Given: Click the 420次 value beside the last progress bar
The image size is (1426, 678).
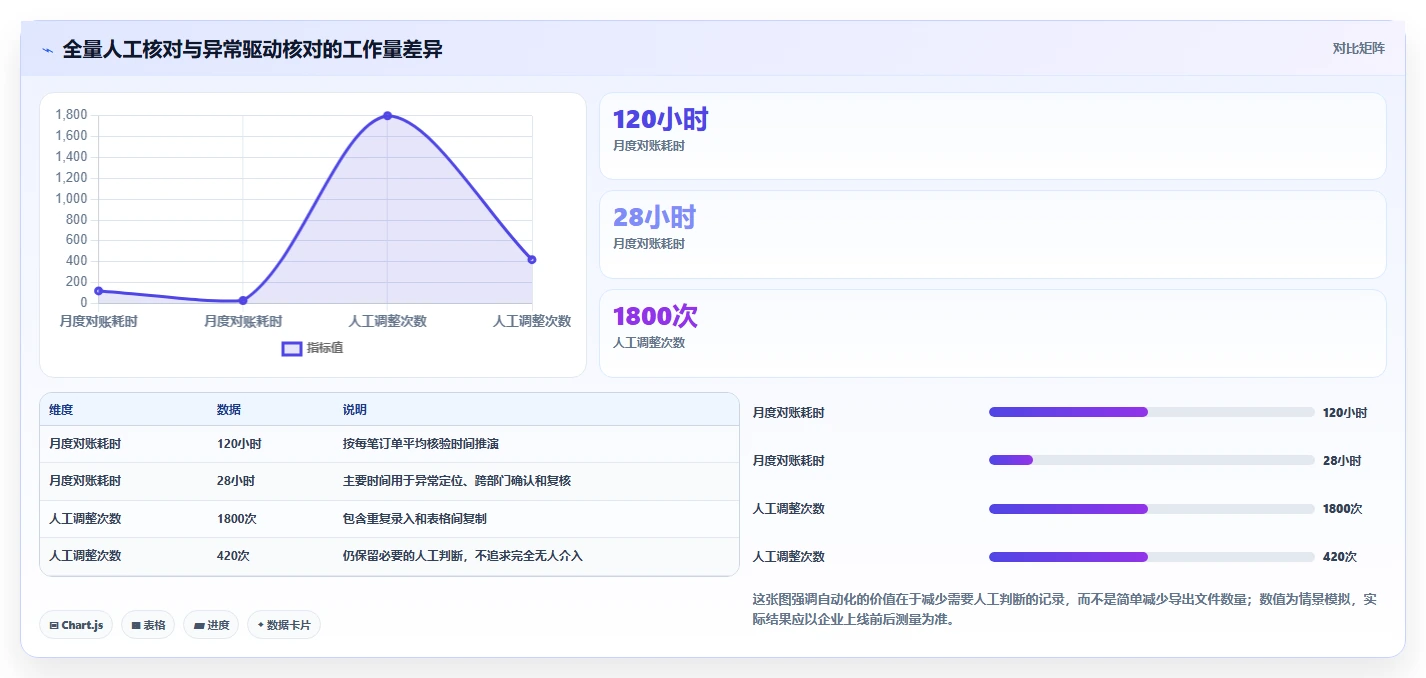Looking at the screenshot, I should tap(1340, 557).
